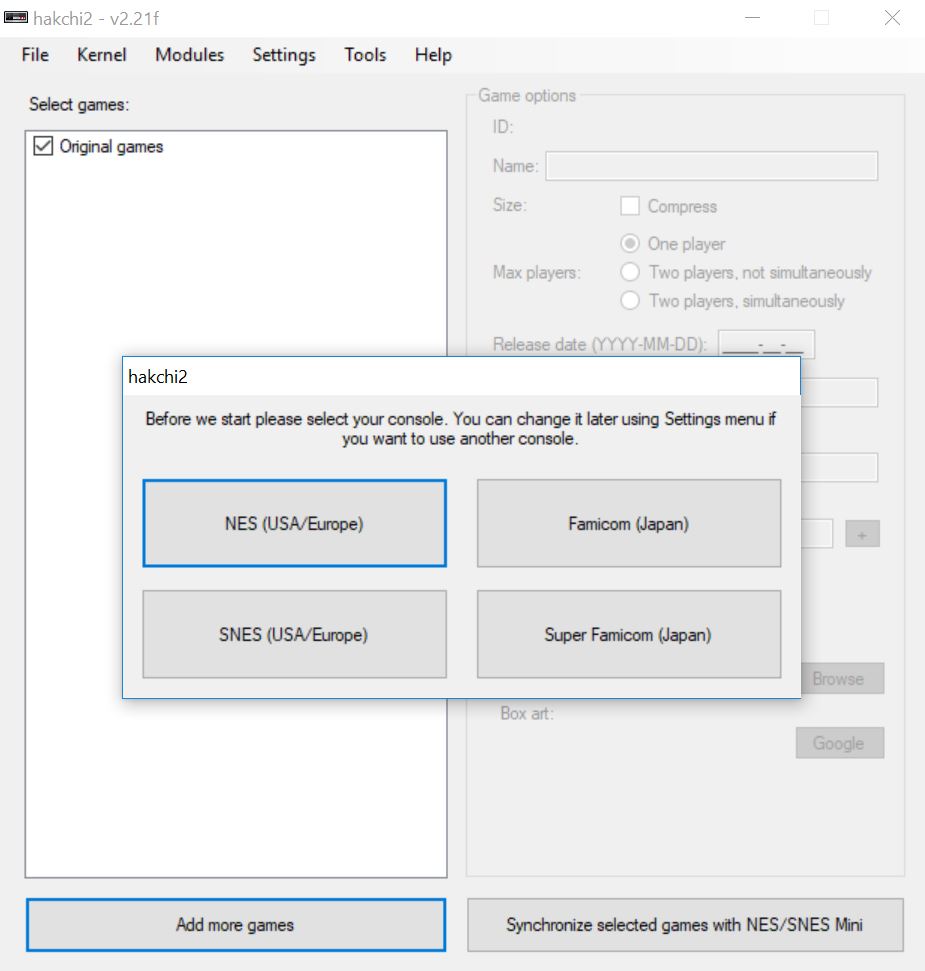This screenshot has width=925, height=971.
Task: Click the Browse button for box art
Action: click(x=840, y=679)
